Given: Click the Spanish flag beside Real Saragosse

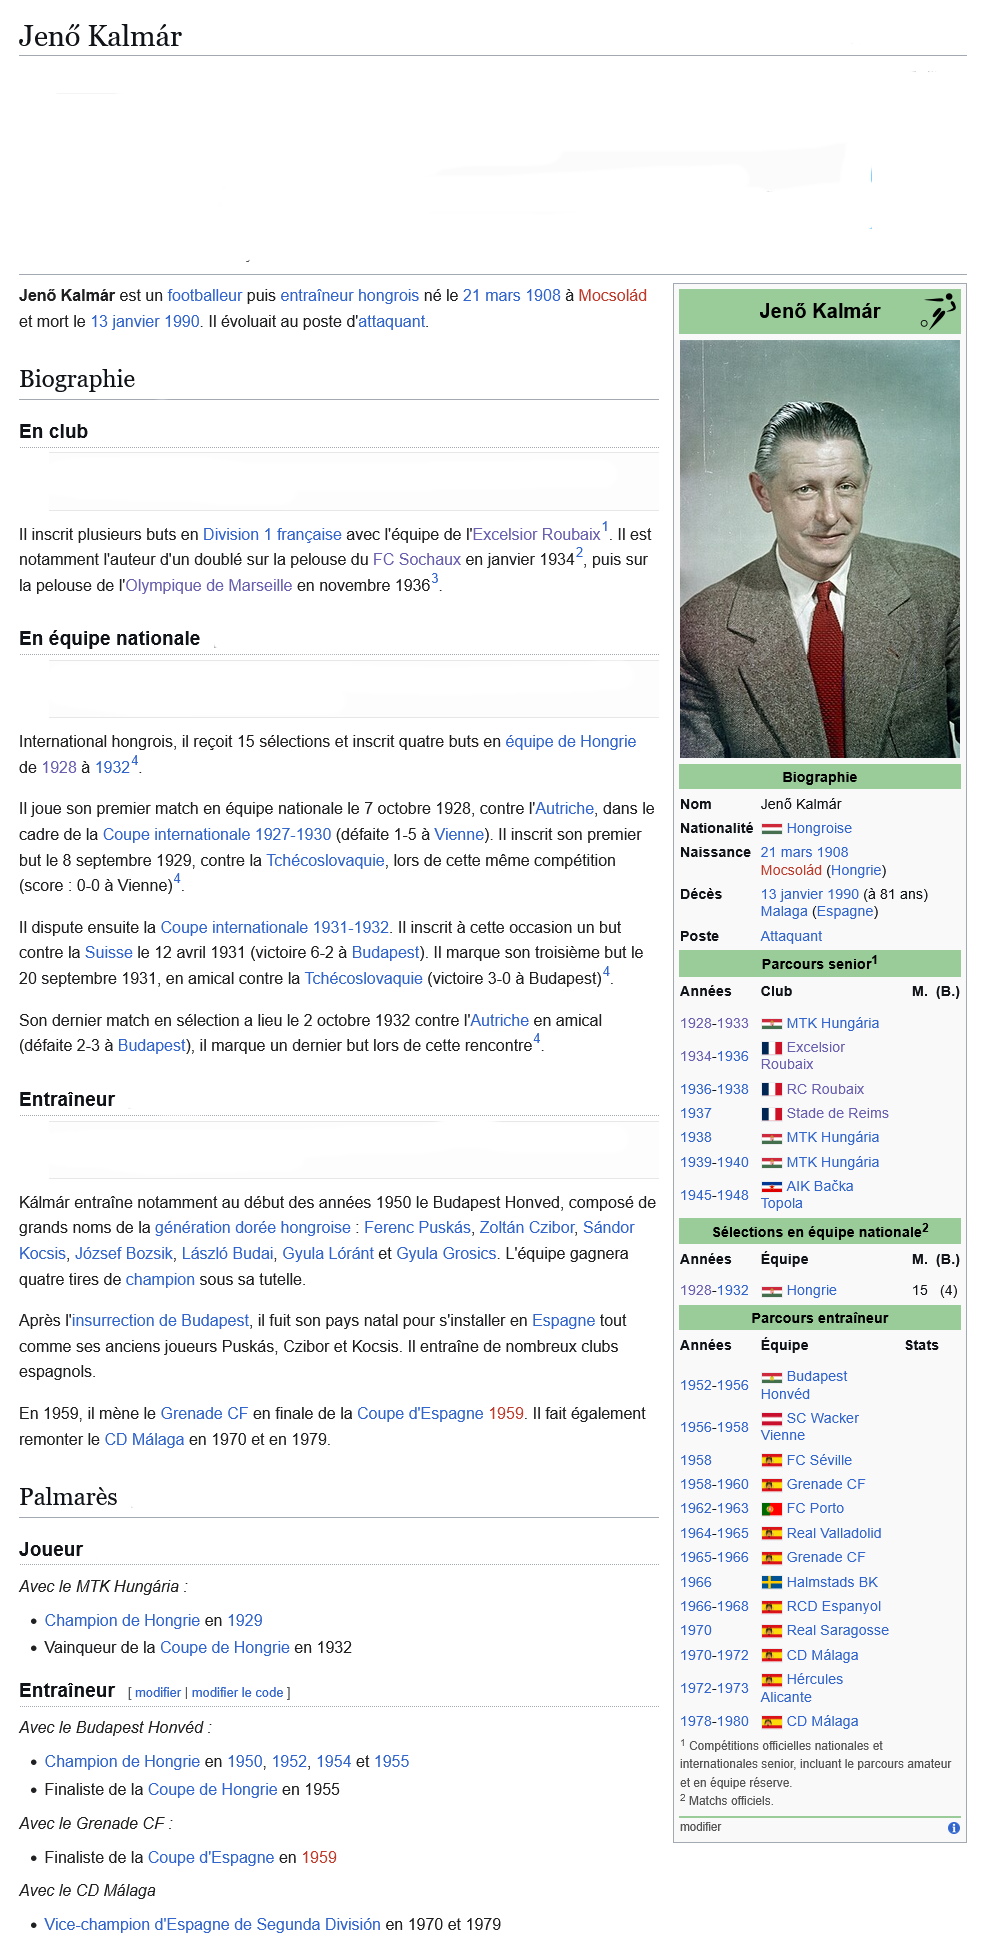Looking at the screenshot, I should click(x=771, y=1630).
